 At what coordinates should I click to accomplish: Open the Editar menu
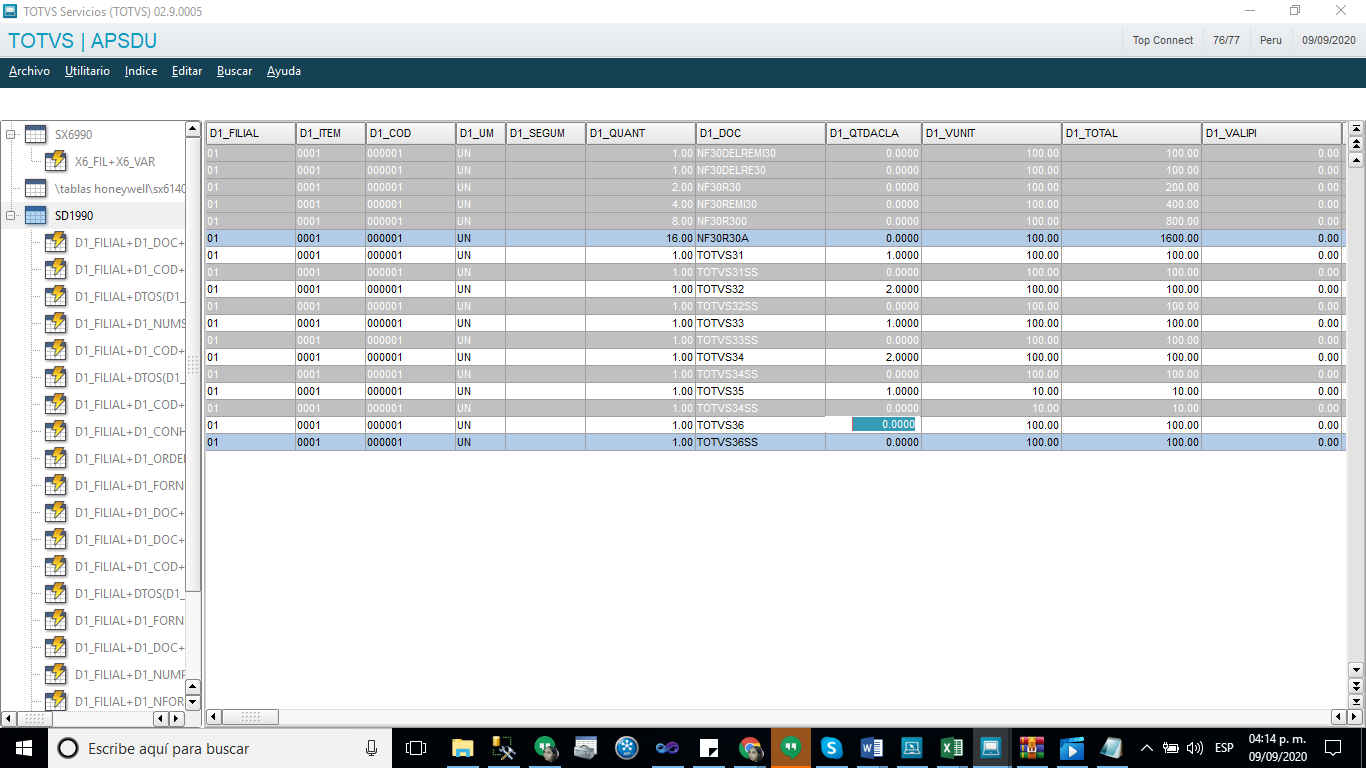pyautogui.click(x=187, y=71)
